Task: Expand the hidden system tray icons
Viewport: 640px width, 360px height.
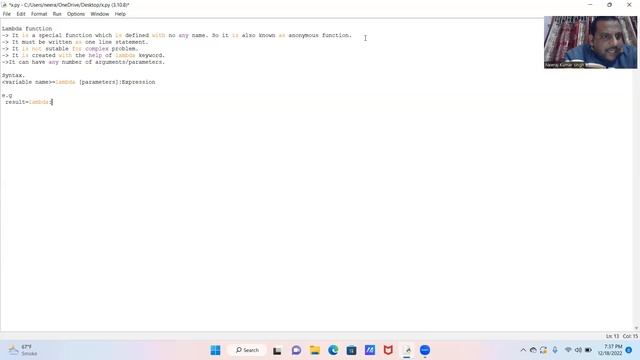Action: (x=523, y=350)
